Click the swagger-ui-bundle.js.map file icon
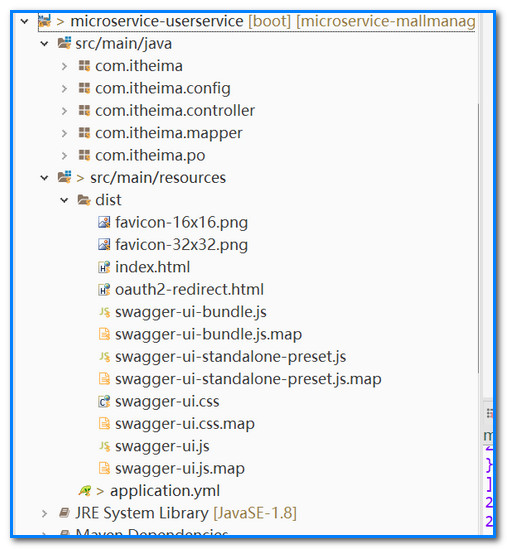 pos(104,334)
